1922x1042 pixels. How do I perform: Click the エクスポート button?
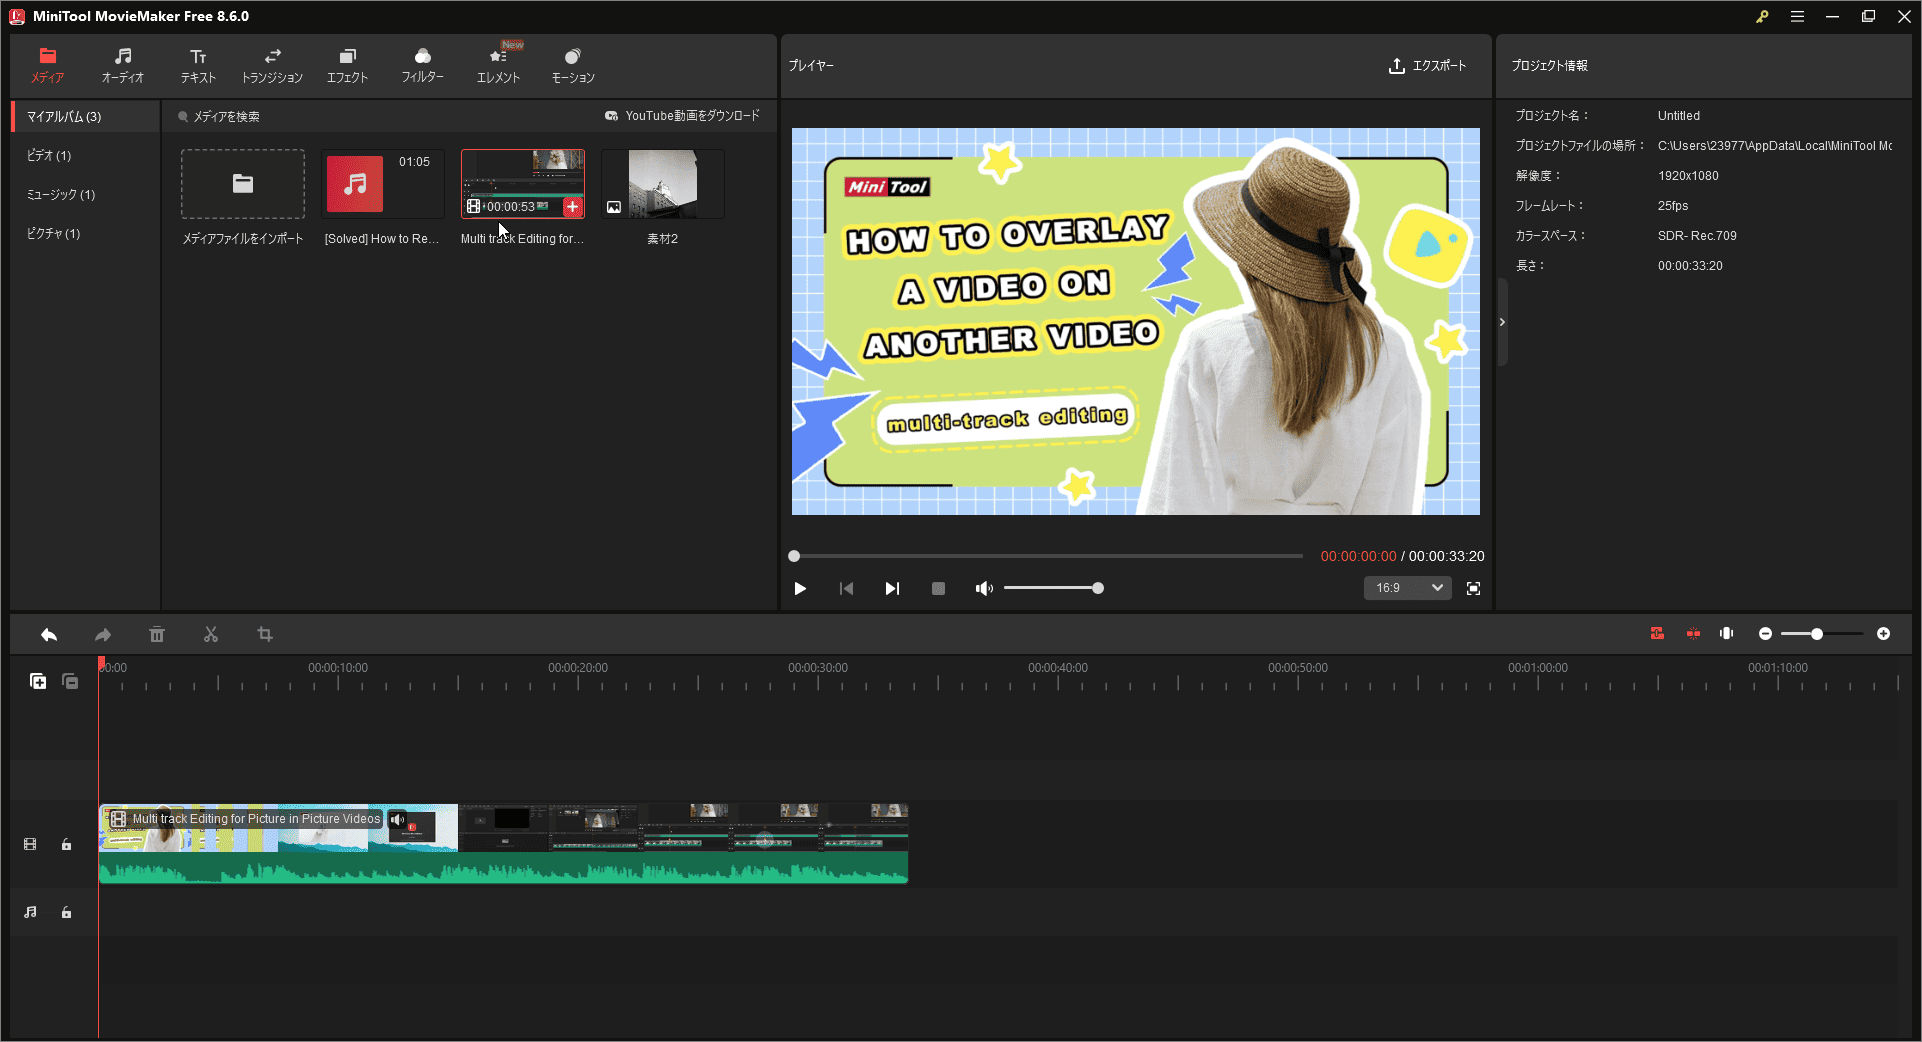[1428, 66]
